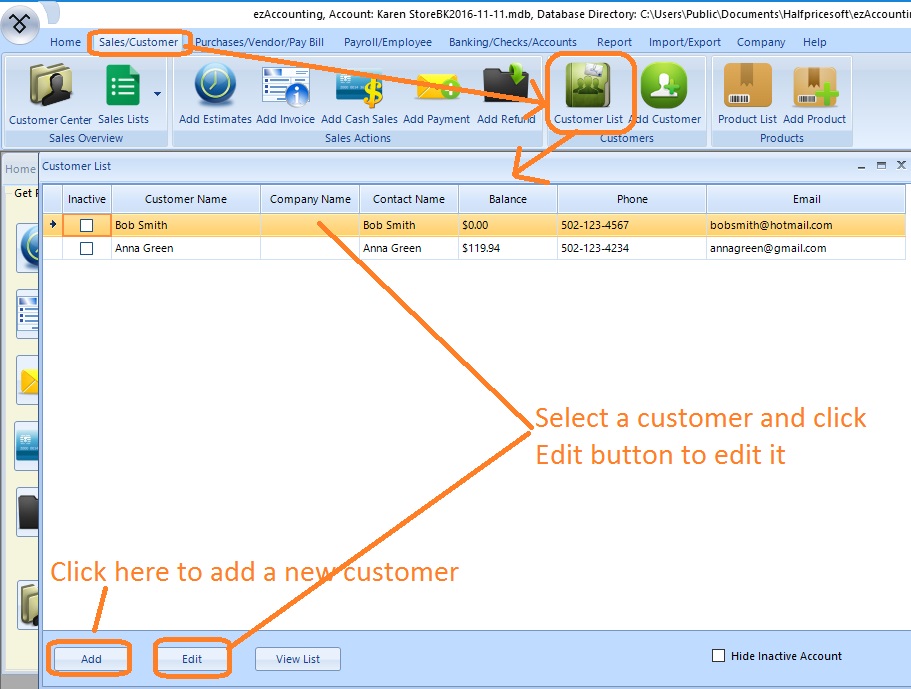Open the Product List icon
Image resolution: width=911 pixels, height=689 pixels.
coord(747,87)
